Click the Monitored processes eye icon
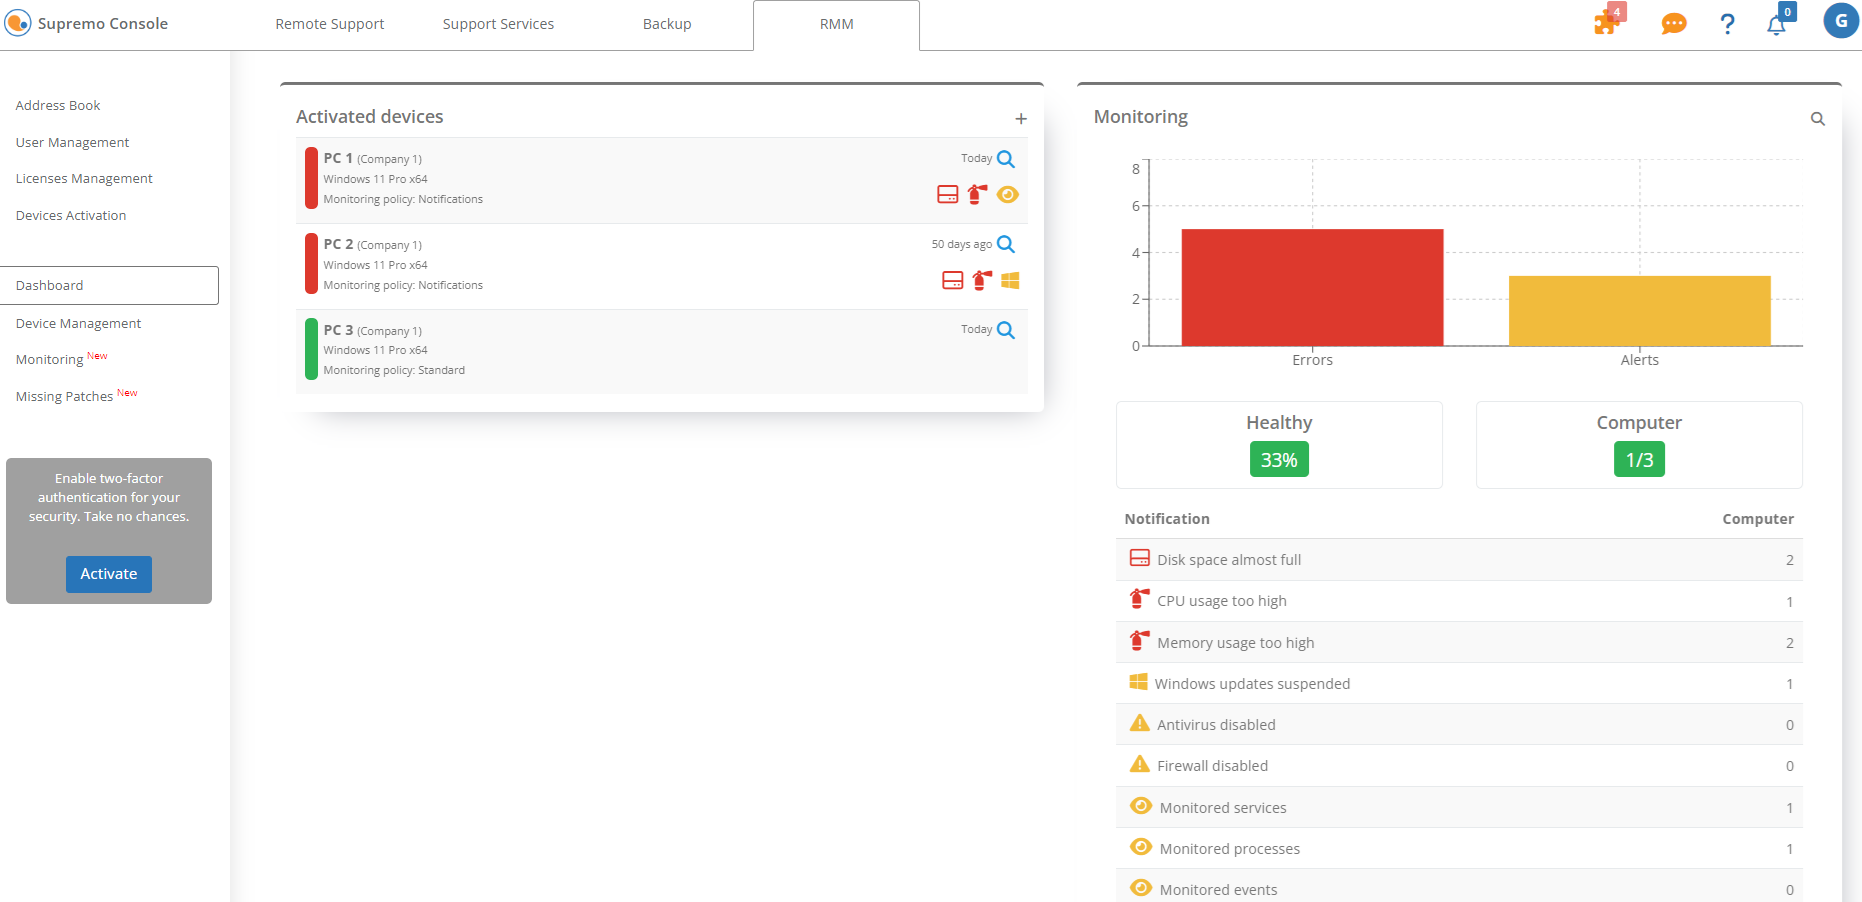Viewport: 1862px width, 902px height. (x=1141, y=846)
